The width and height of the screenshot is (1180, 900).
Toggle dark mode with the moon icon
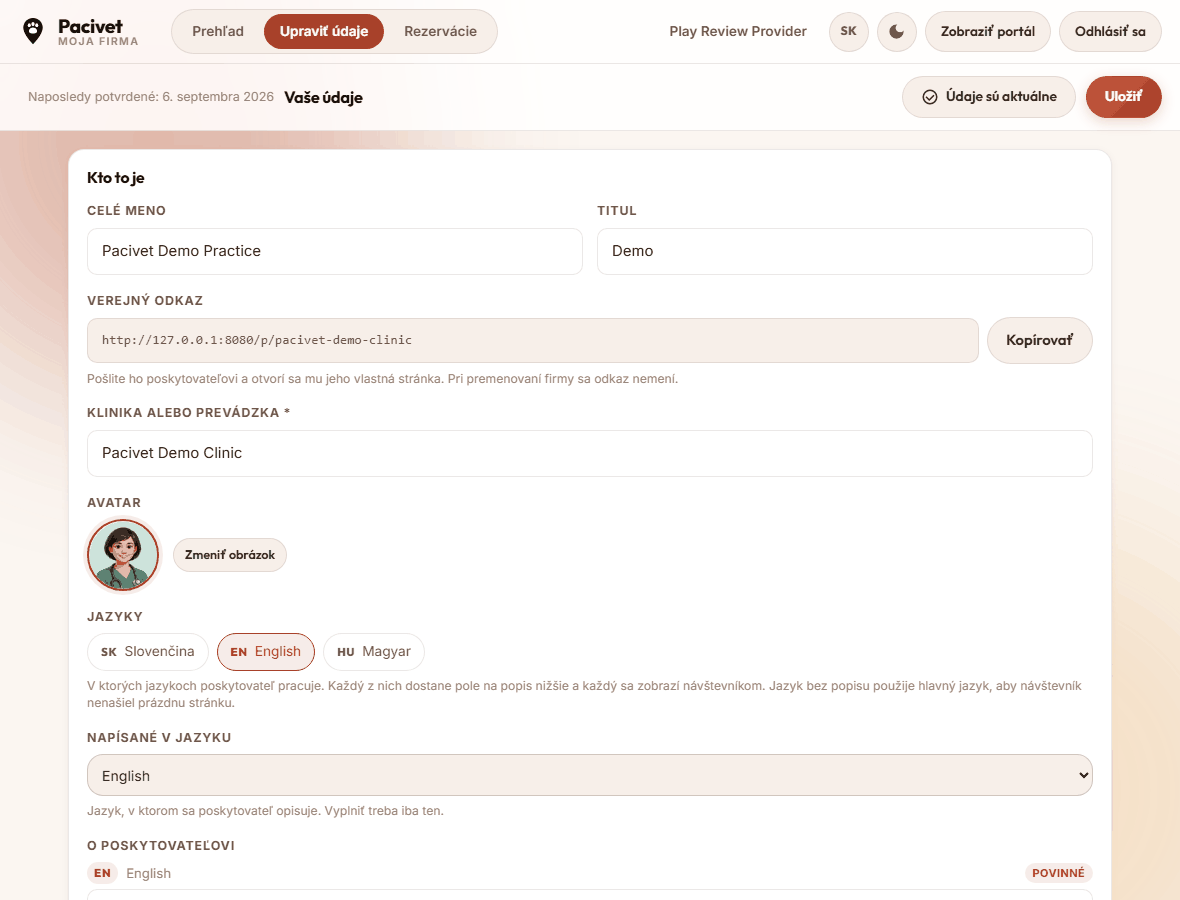tap(896, 32)
